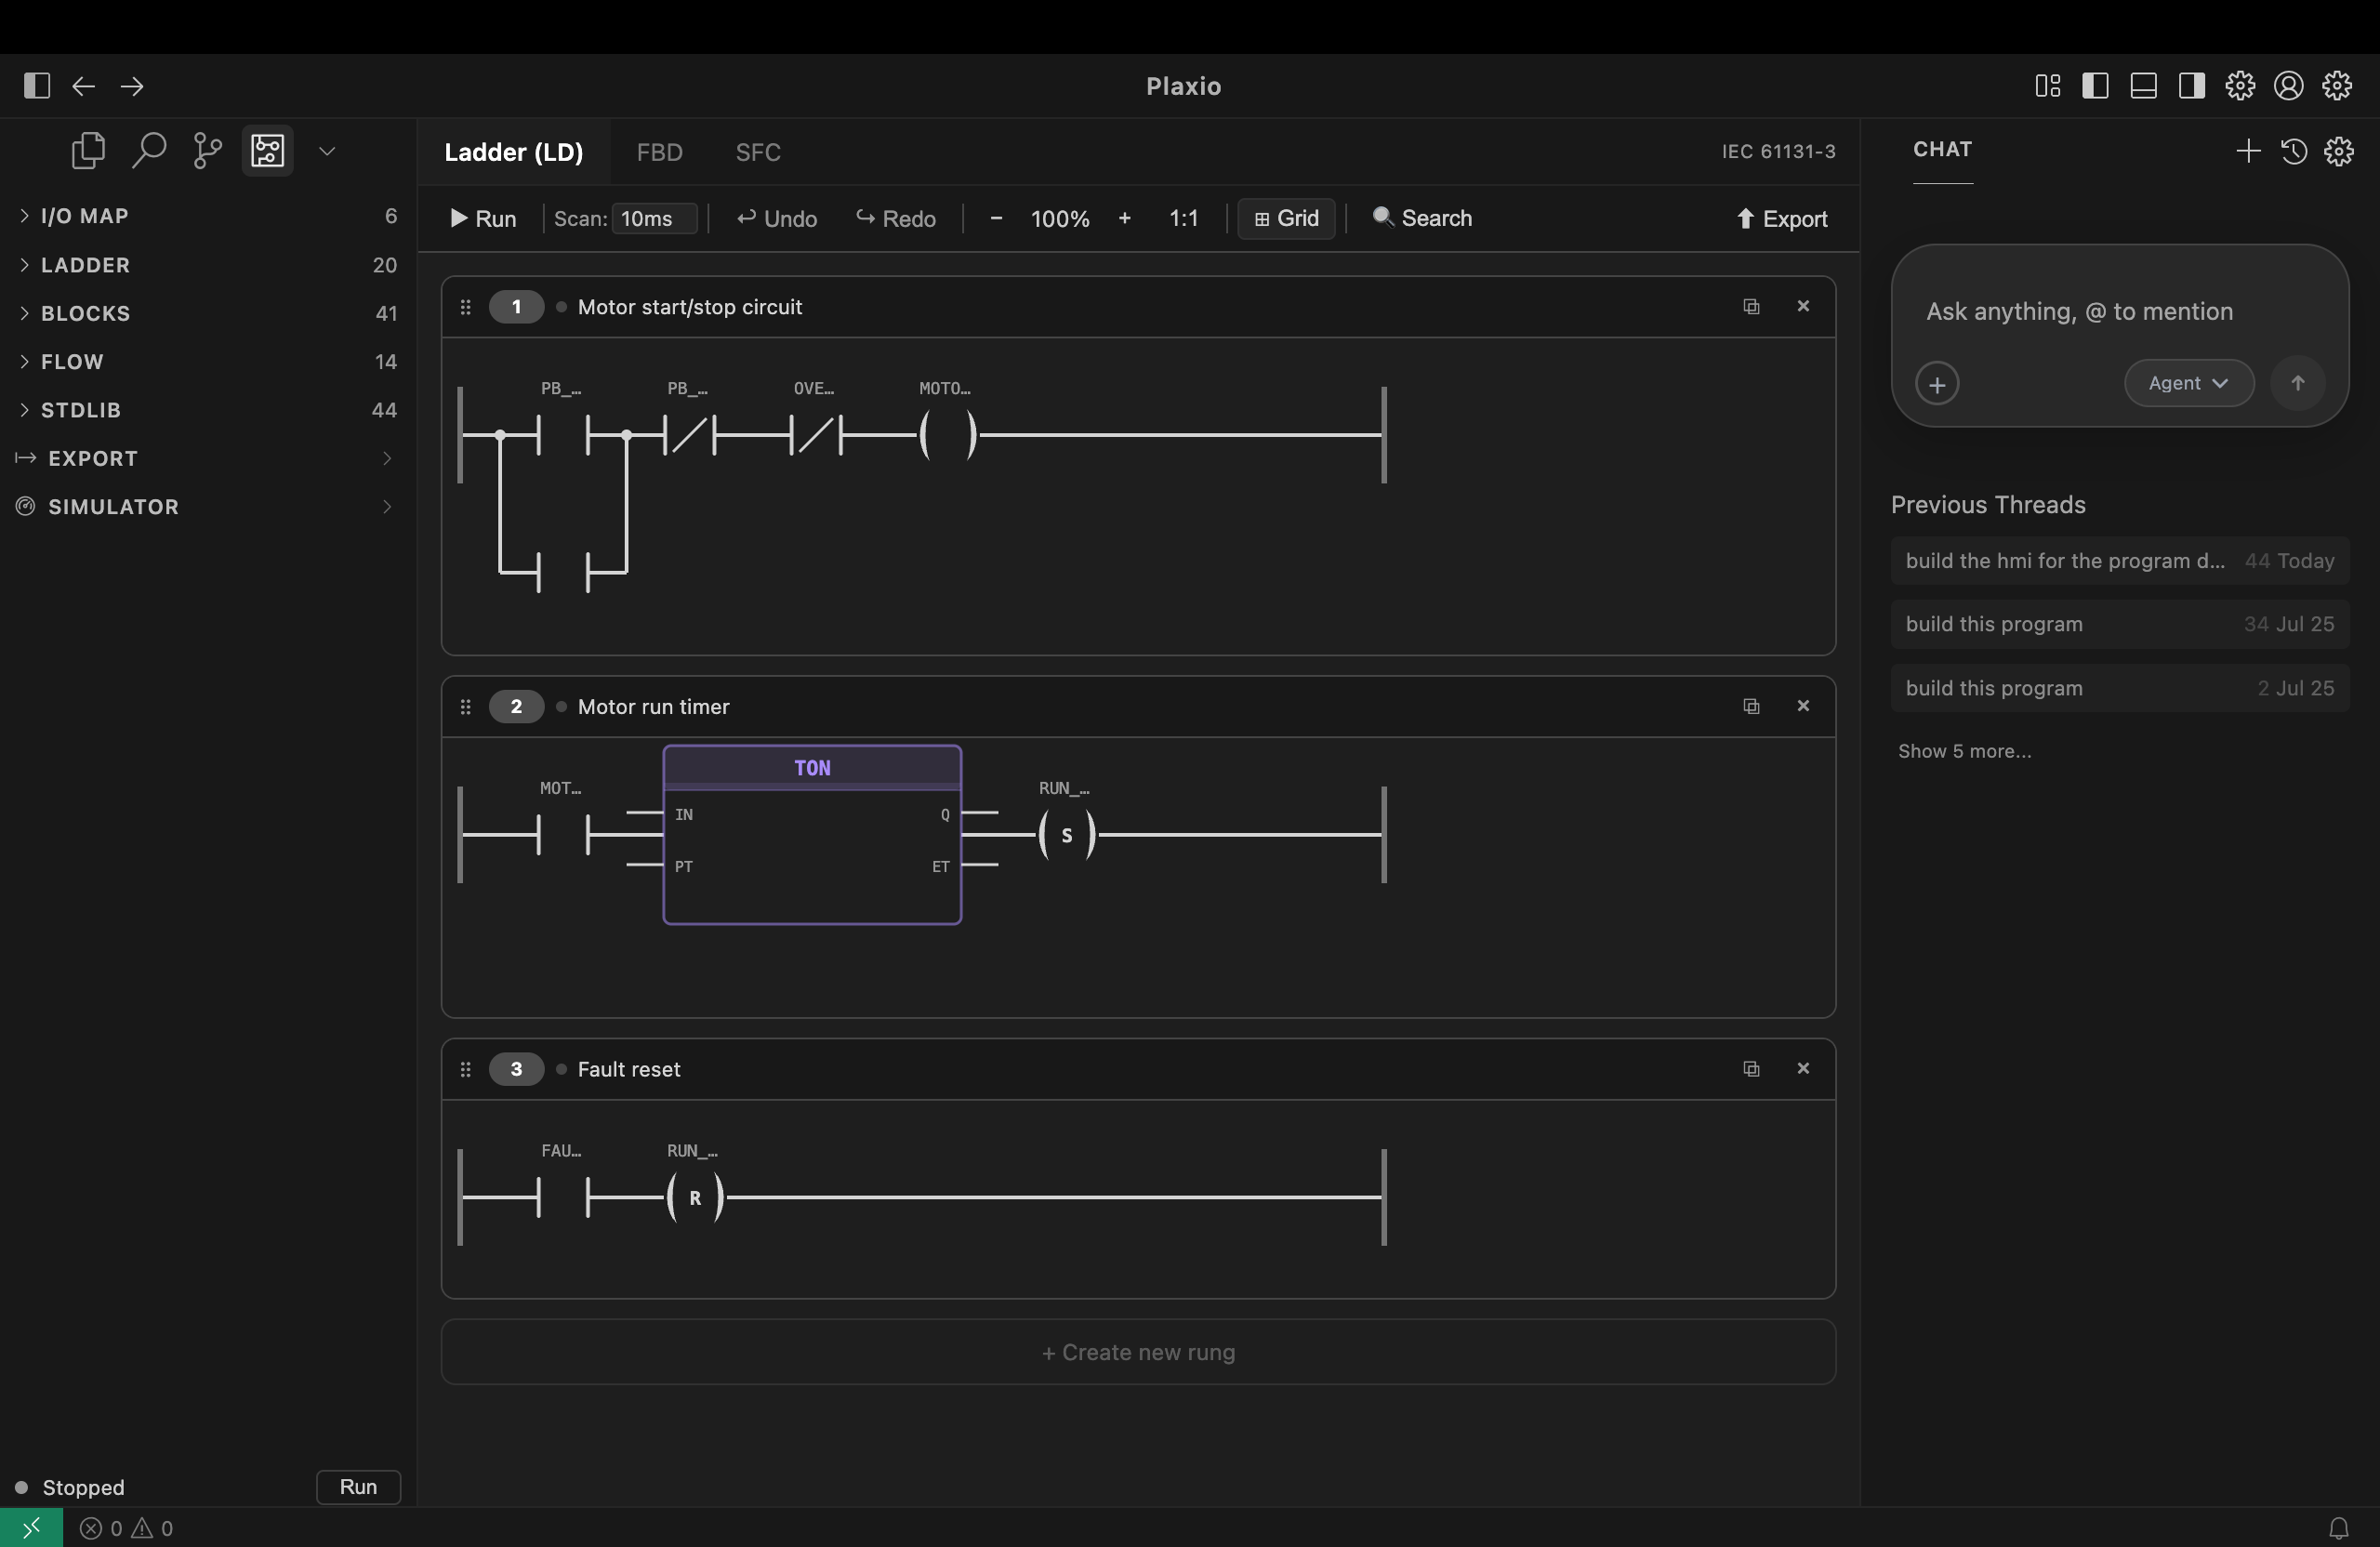
Task: Expand the I/O MAP section
Action: point(208,216)
